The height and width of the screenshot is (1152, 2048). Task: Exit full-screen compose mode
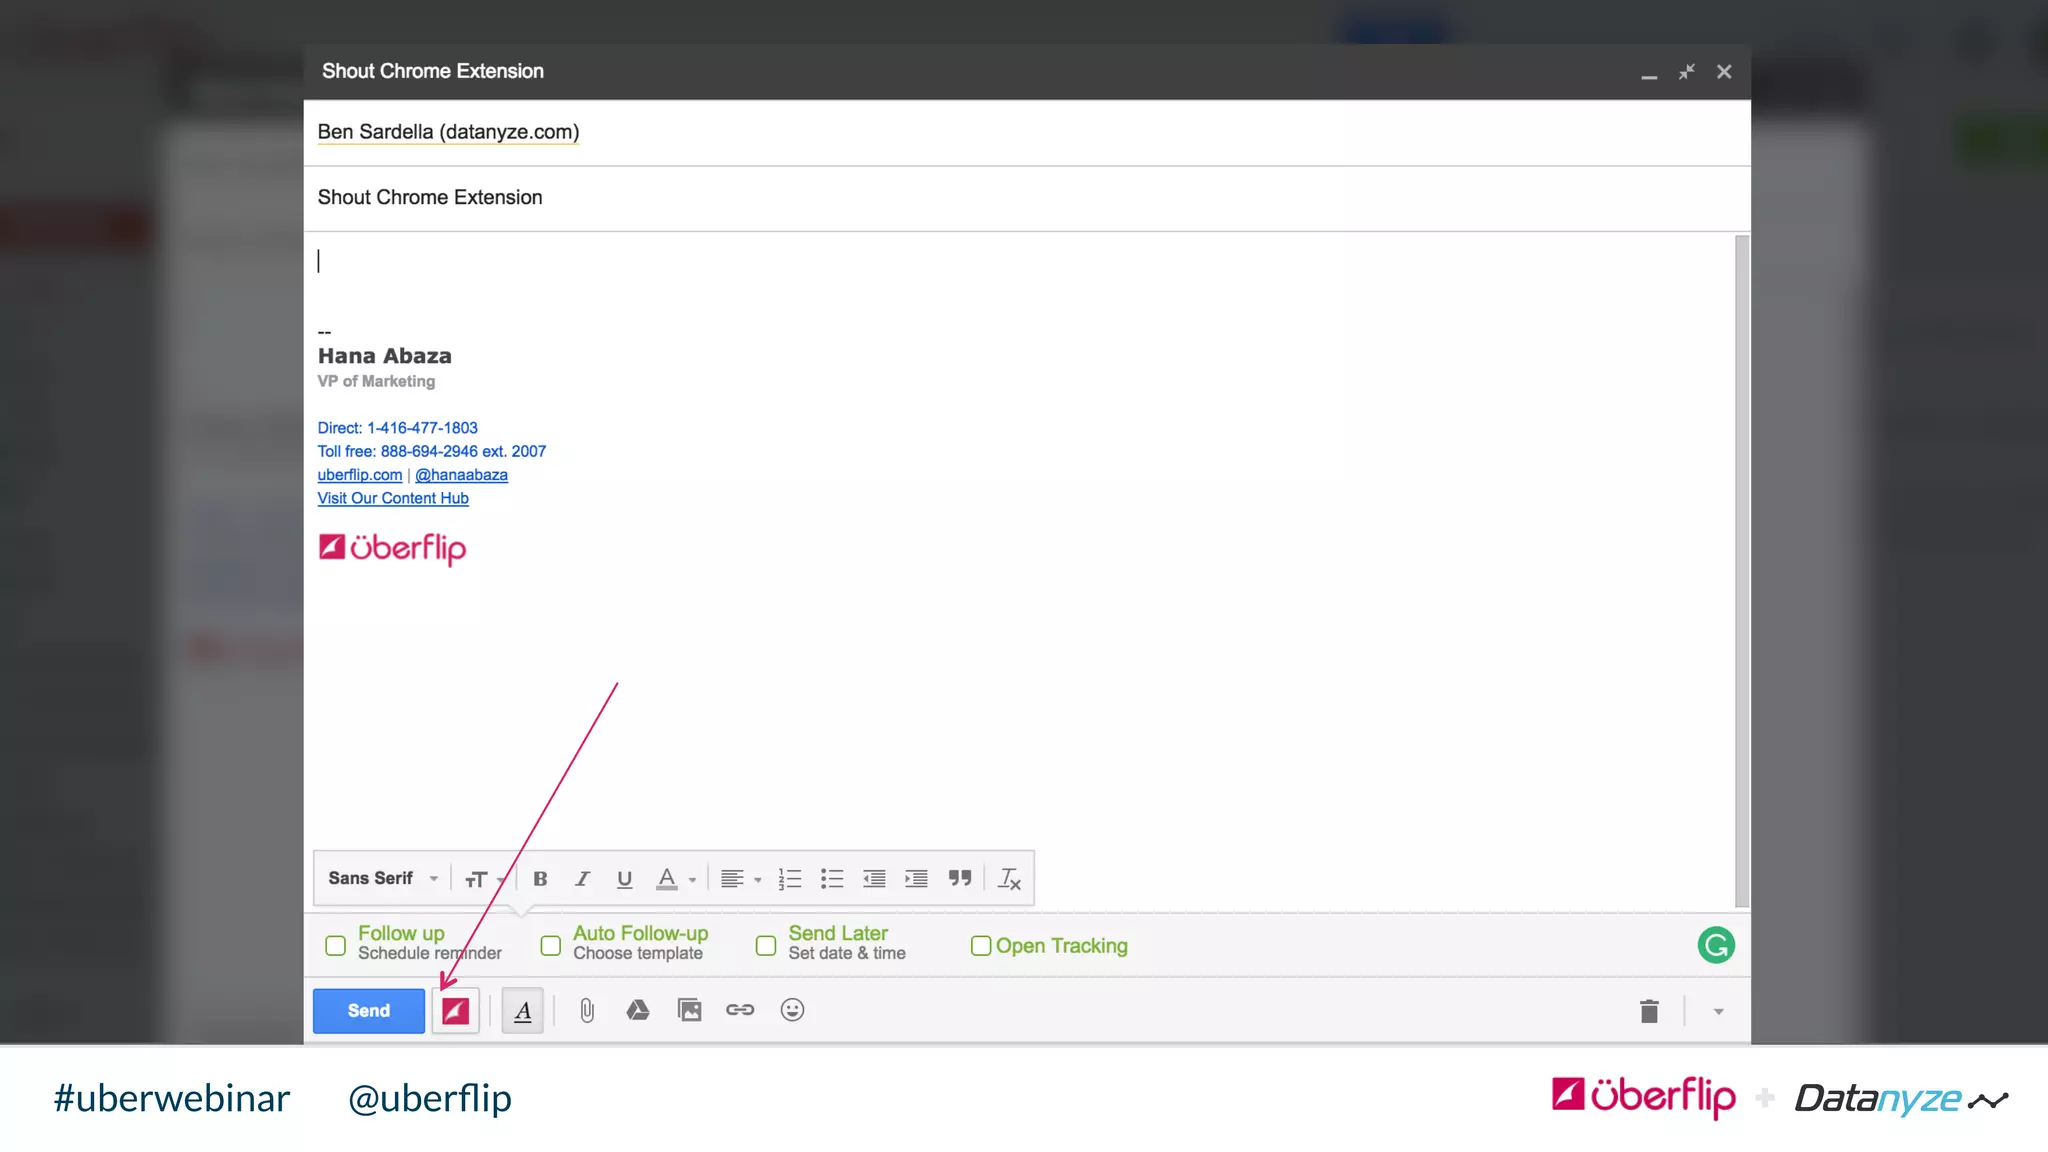(x=1687, y=72)
